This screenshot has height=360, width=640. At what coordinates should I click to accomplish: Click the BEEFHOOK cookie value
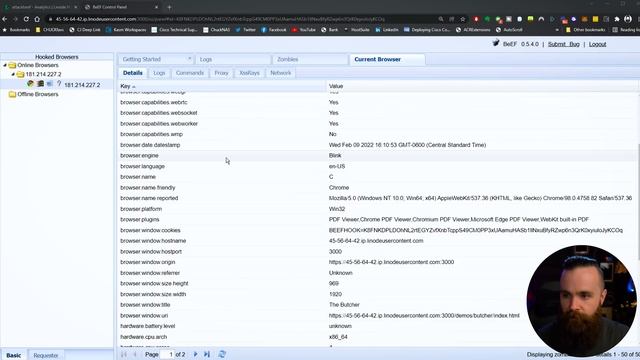coord(476,230)
